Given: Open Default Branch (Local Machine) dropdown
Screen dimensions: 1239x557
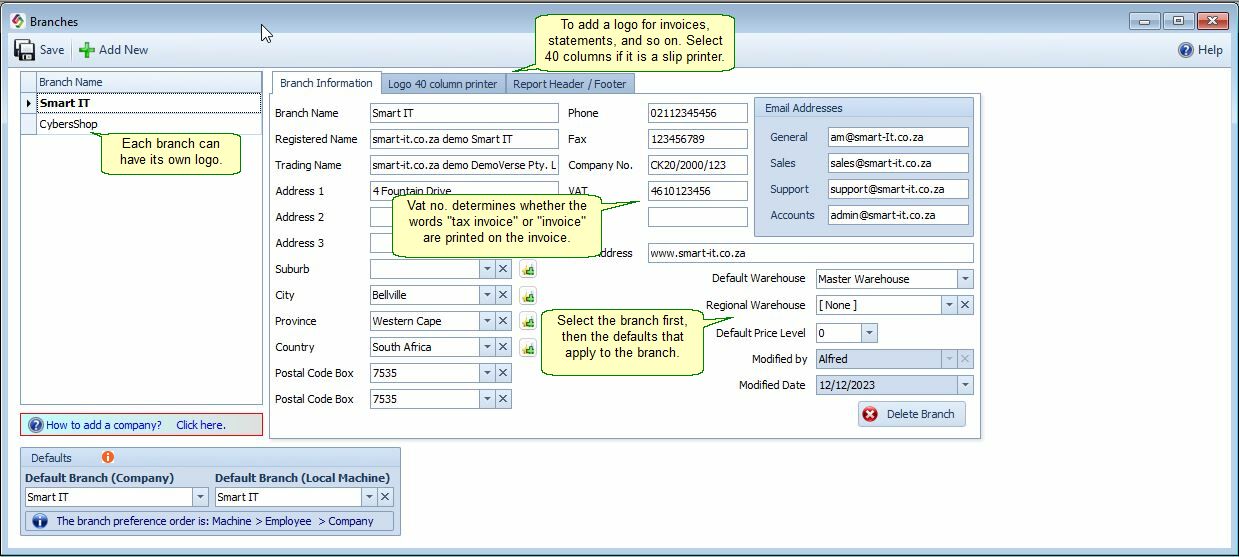Looking at the screenshot, I should (369, 497).
